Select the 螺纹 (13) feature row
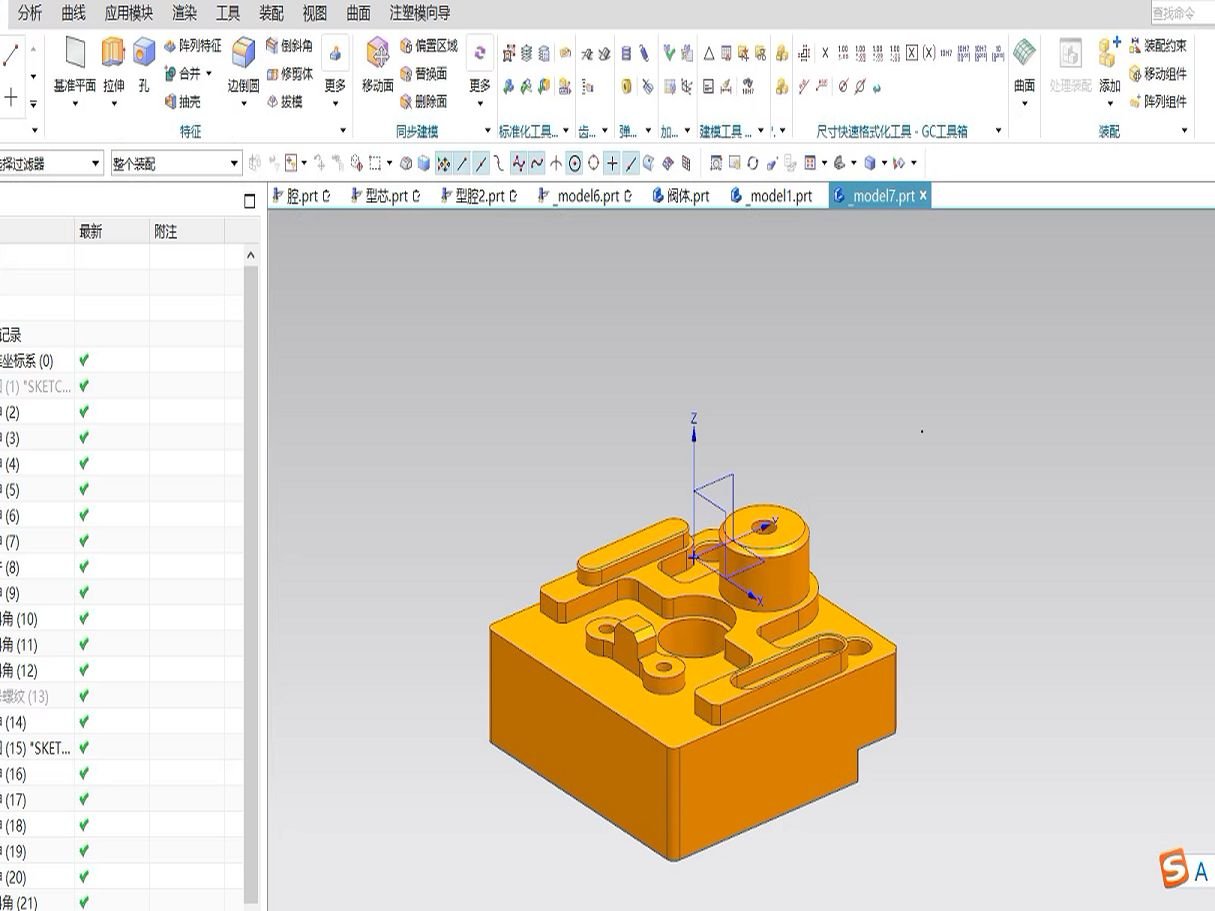 [122, 696]
